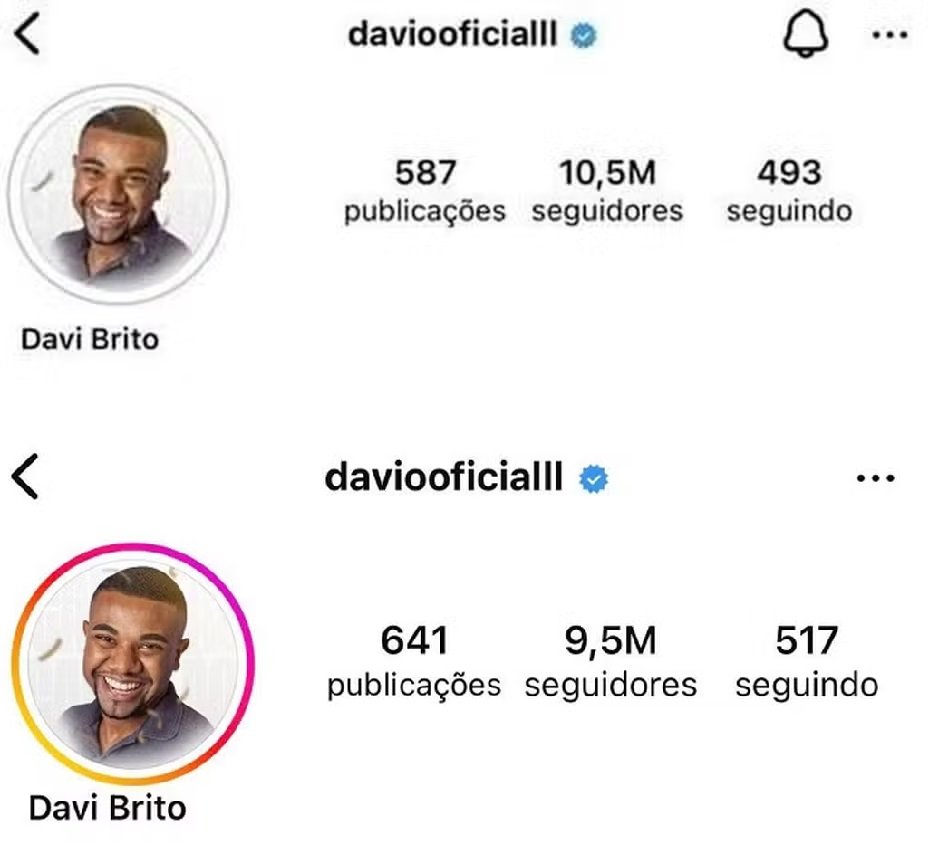Tap the bottom davioofficialll username title
Viewport: 928px width, 844px height.
444,477
